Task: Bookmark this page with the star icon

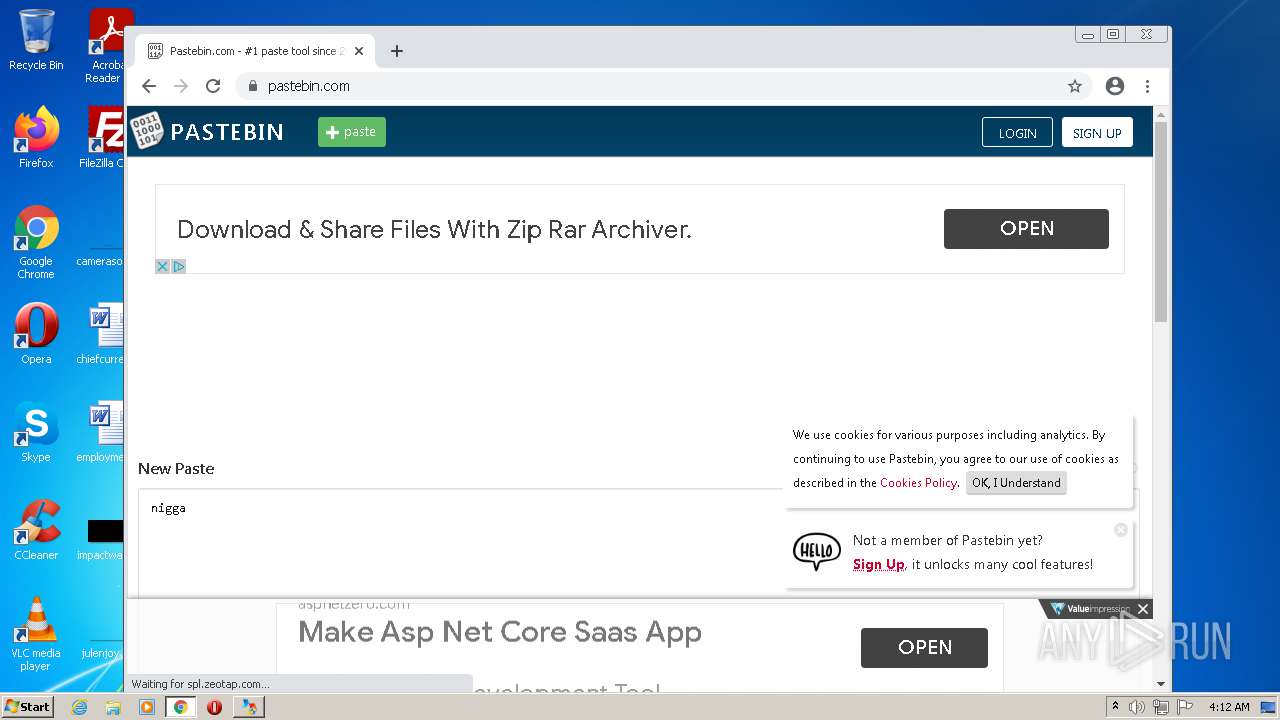Action: click(x=1075, y=86)
